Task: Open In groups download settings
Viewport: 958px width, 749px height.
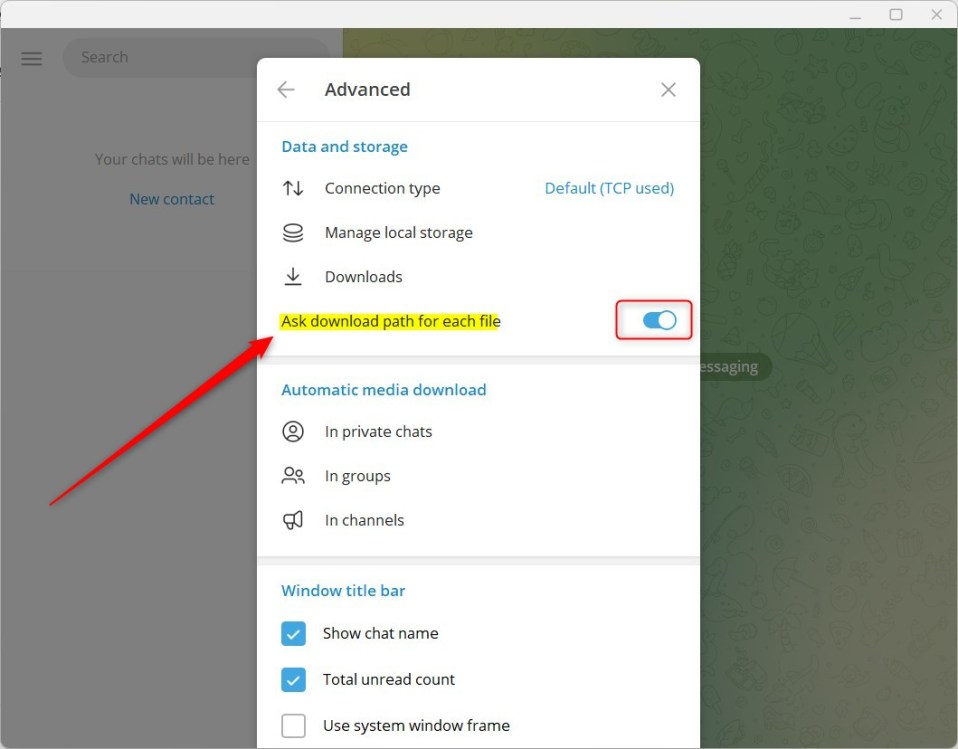Action: [x=478, y=476]
